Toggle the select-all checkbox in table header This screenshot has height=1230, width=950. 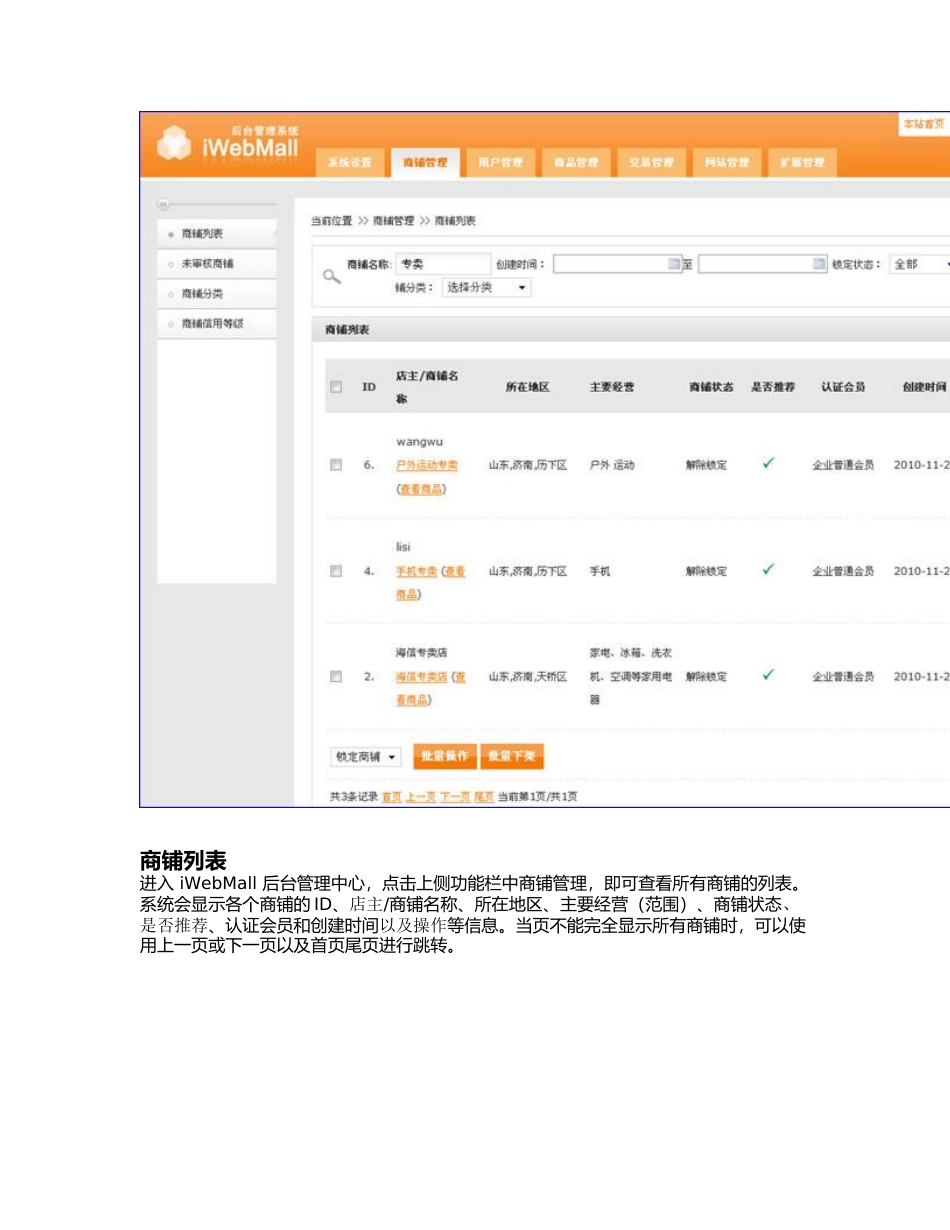336,387
